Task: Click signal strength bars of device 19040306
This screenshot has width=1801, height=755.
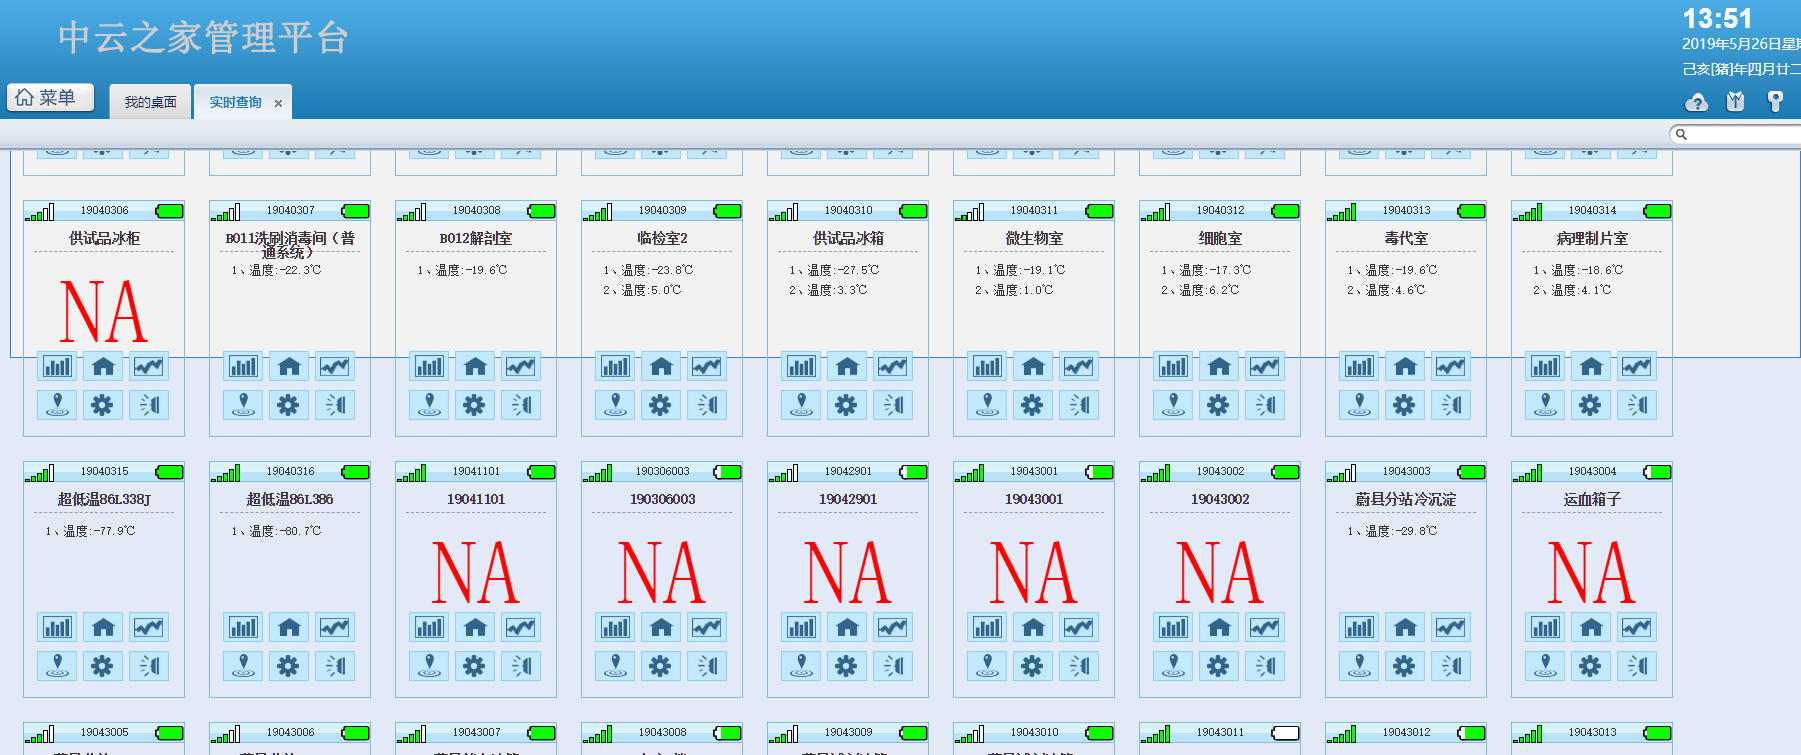Action: [x=40, y=212]
